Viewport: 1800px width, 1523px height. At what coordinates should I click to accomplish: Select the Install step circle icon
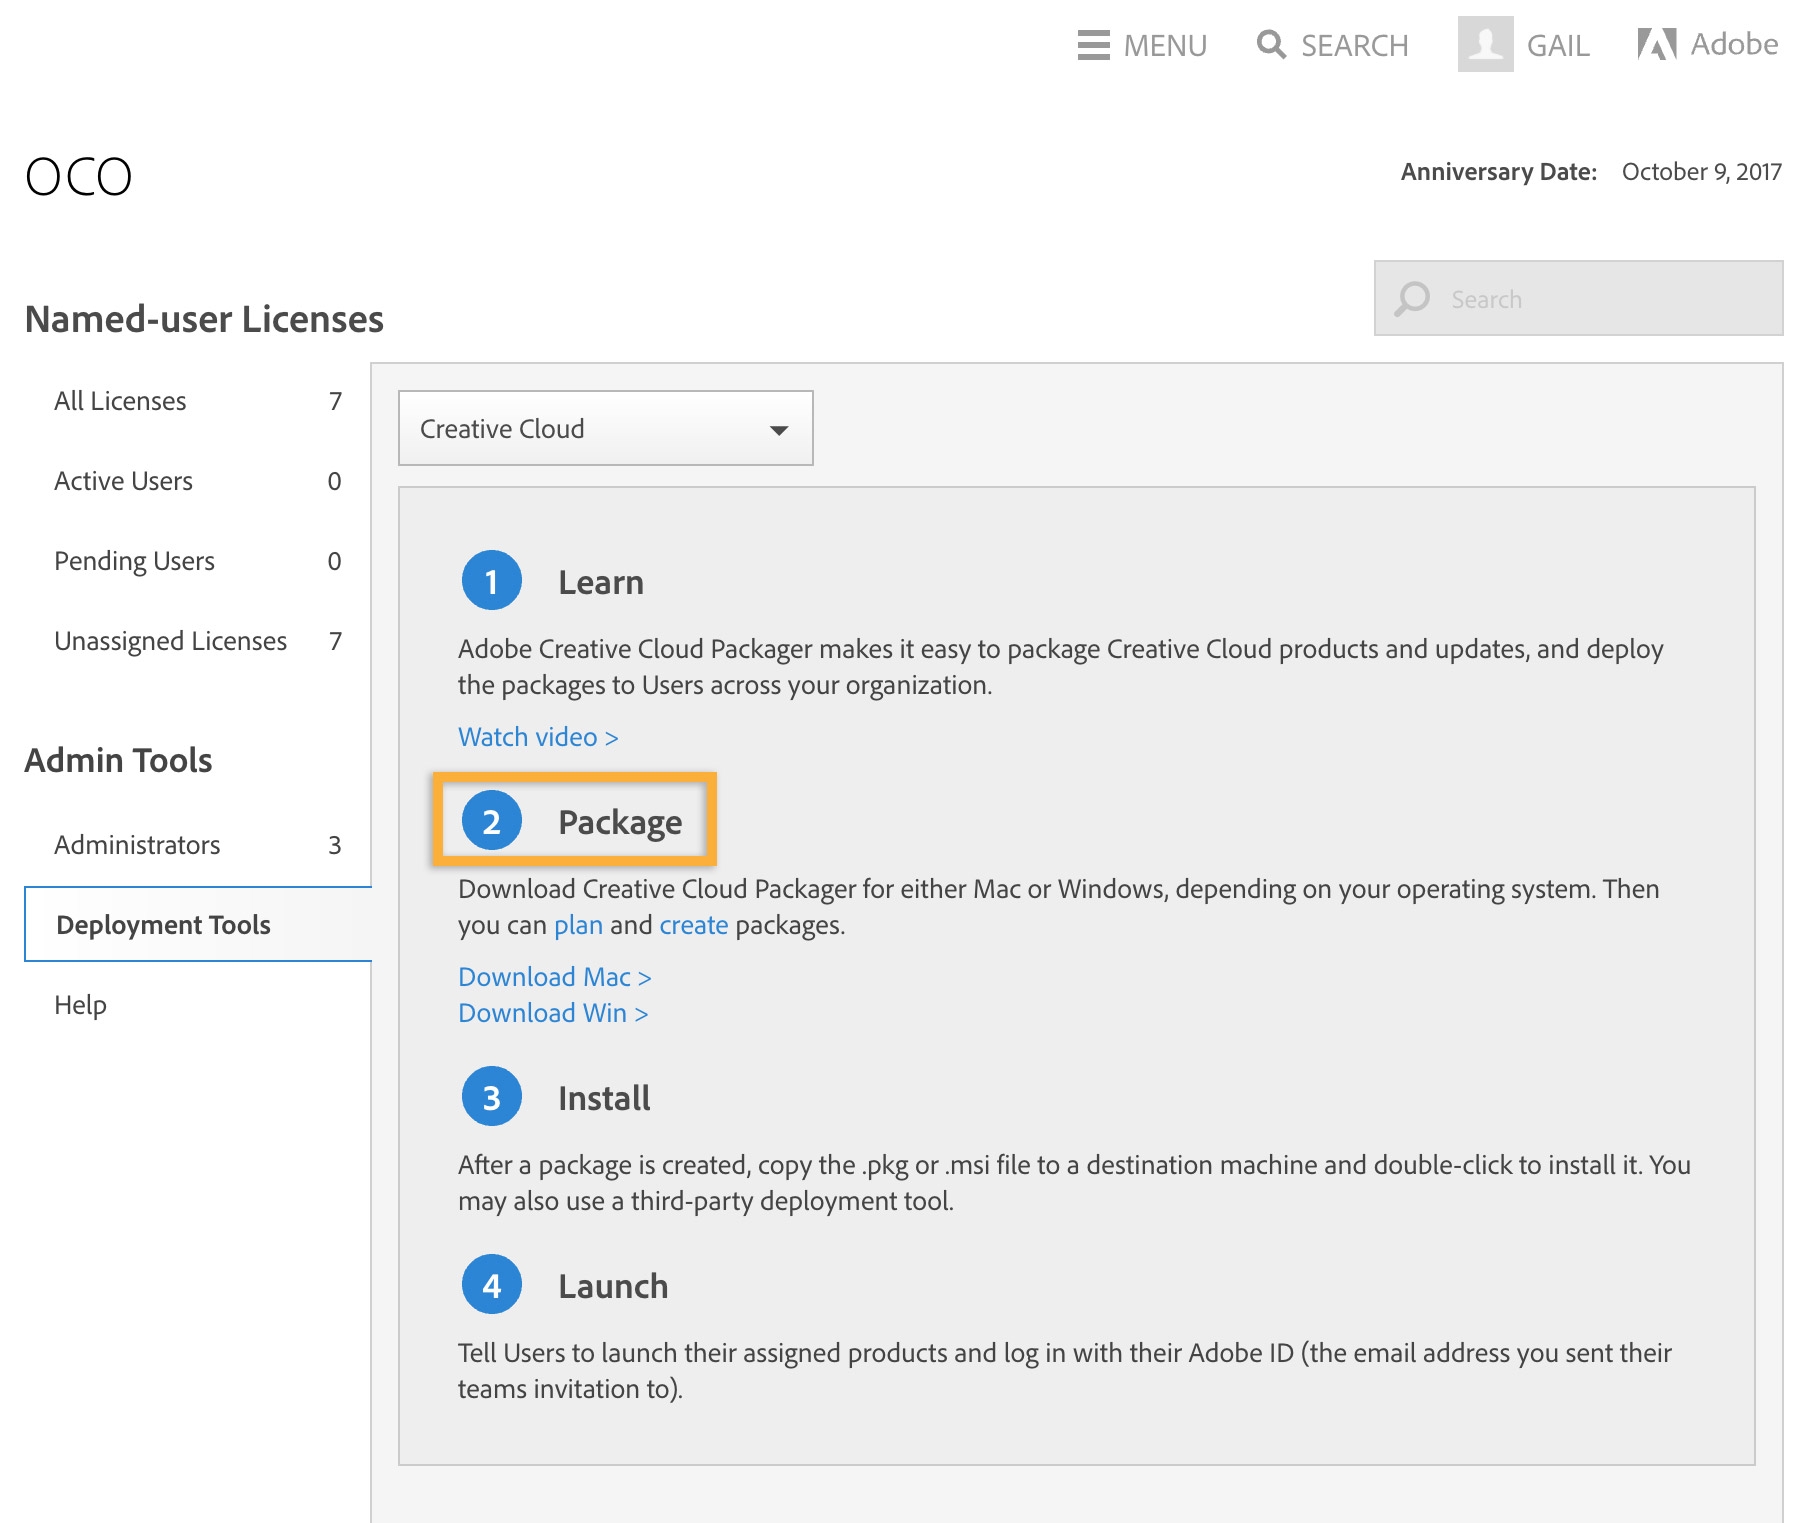point(490,1096)
